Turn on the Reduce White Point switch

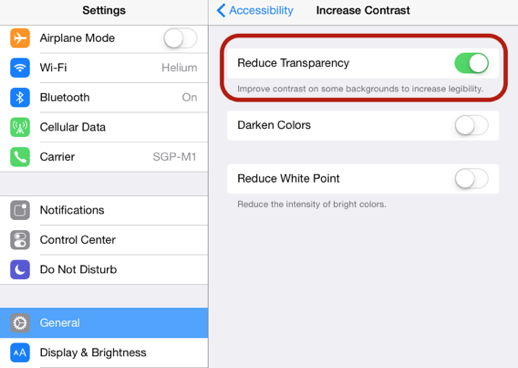[x=472, y=179]
